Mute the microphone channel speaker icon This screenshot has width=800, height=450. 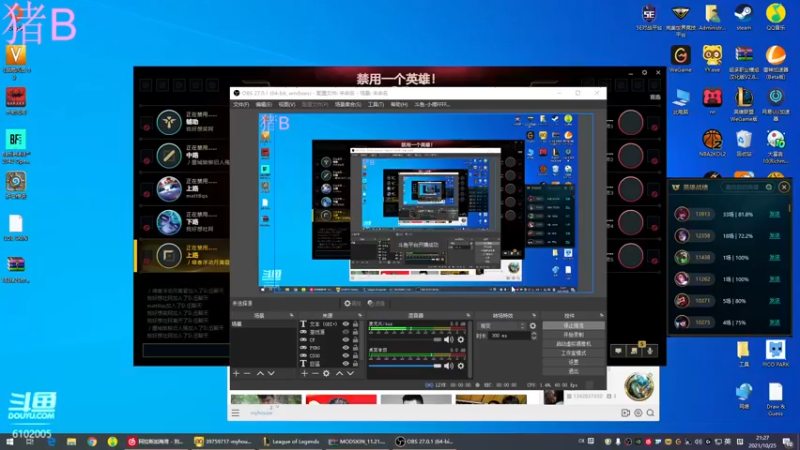click(x=448, y=339)
